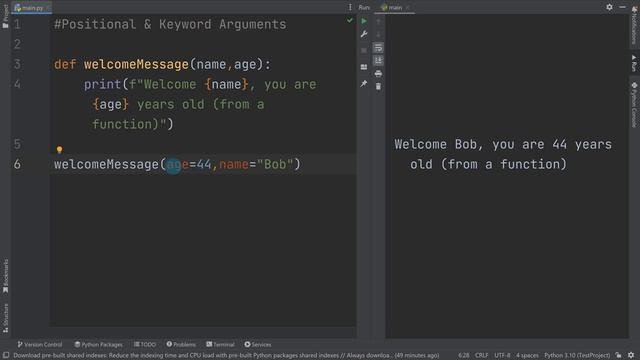Open the Terminal tool window

pos(220,344)
